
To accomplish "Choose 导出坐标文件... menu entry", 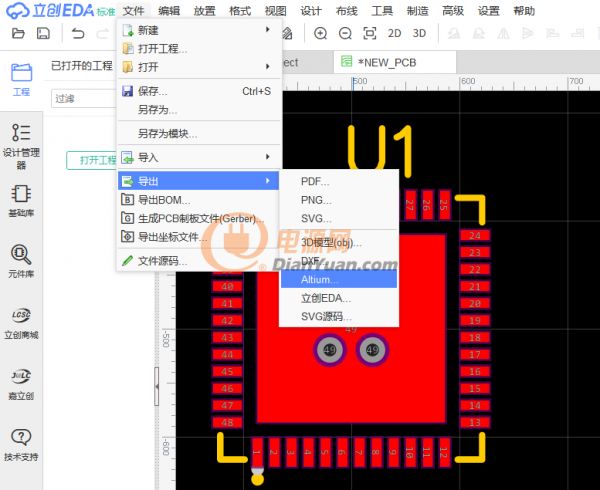I will [x=199, y=237].
